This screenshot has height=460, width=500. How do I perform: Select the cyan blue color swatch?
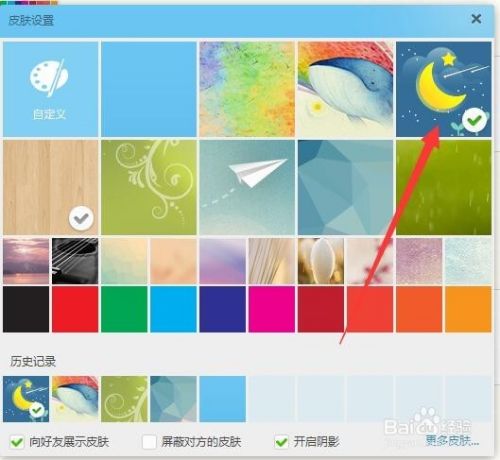(x=173, y=309)
